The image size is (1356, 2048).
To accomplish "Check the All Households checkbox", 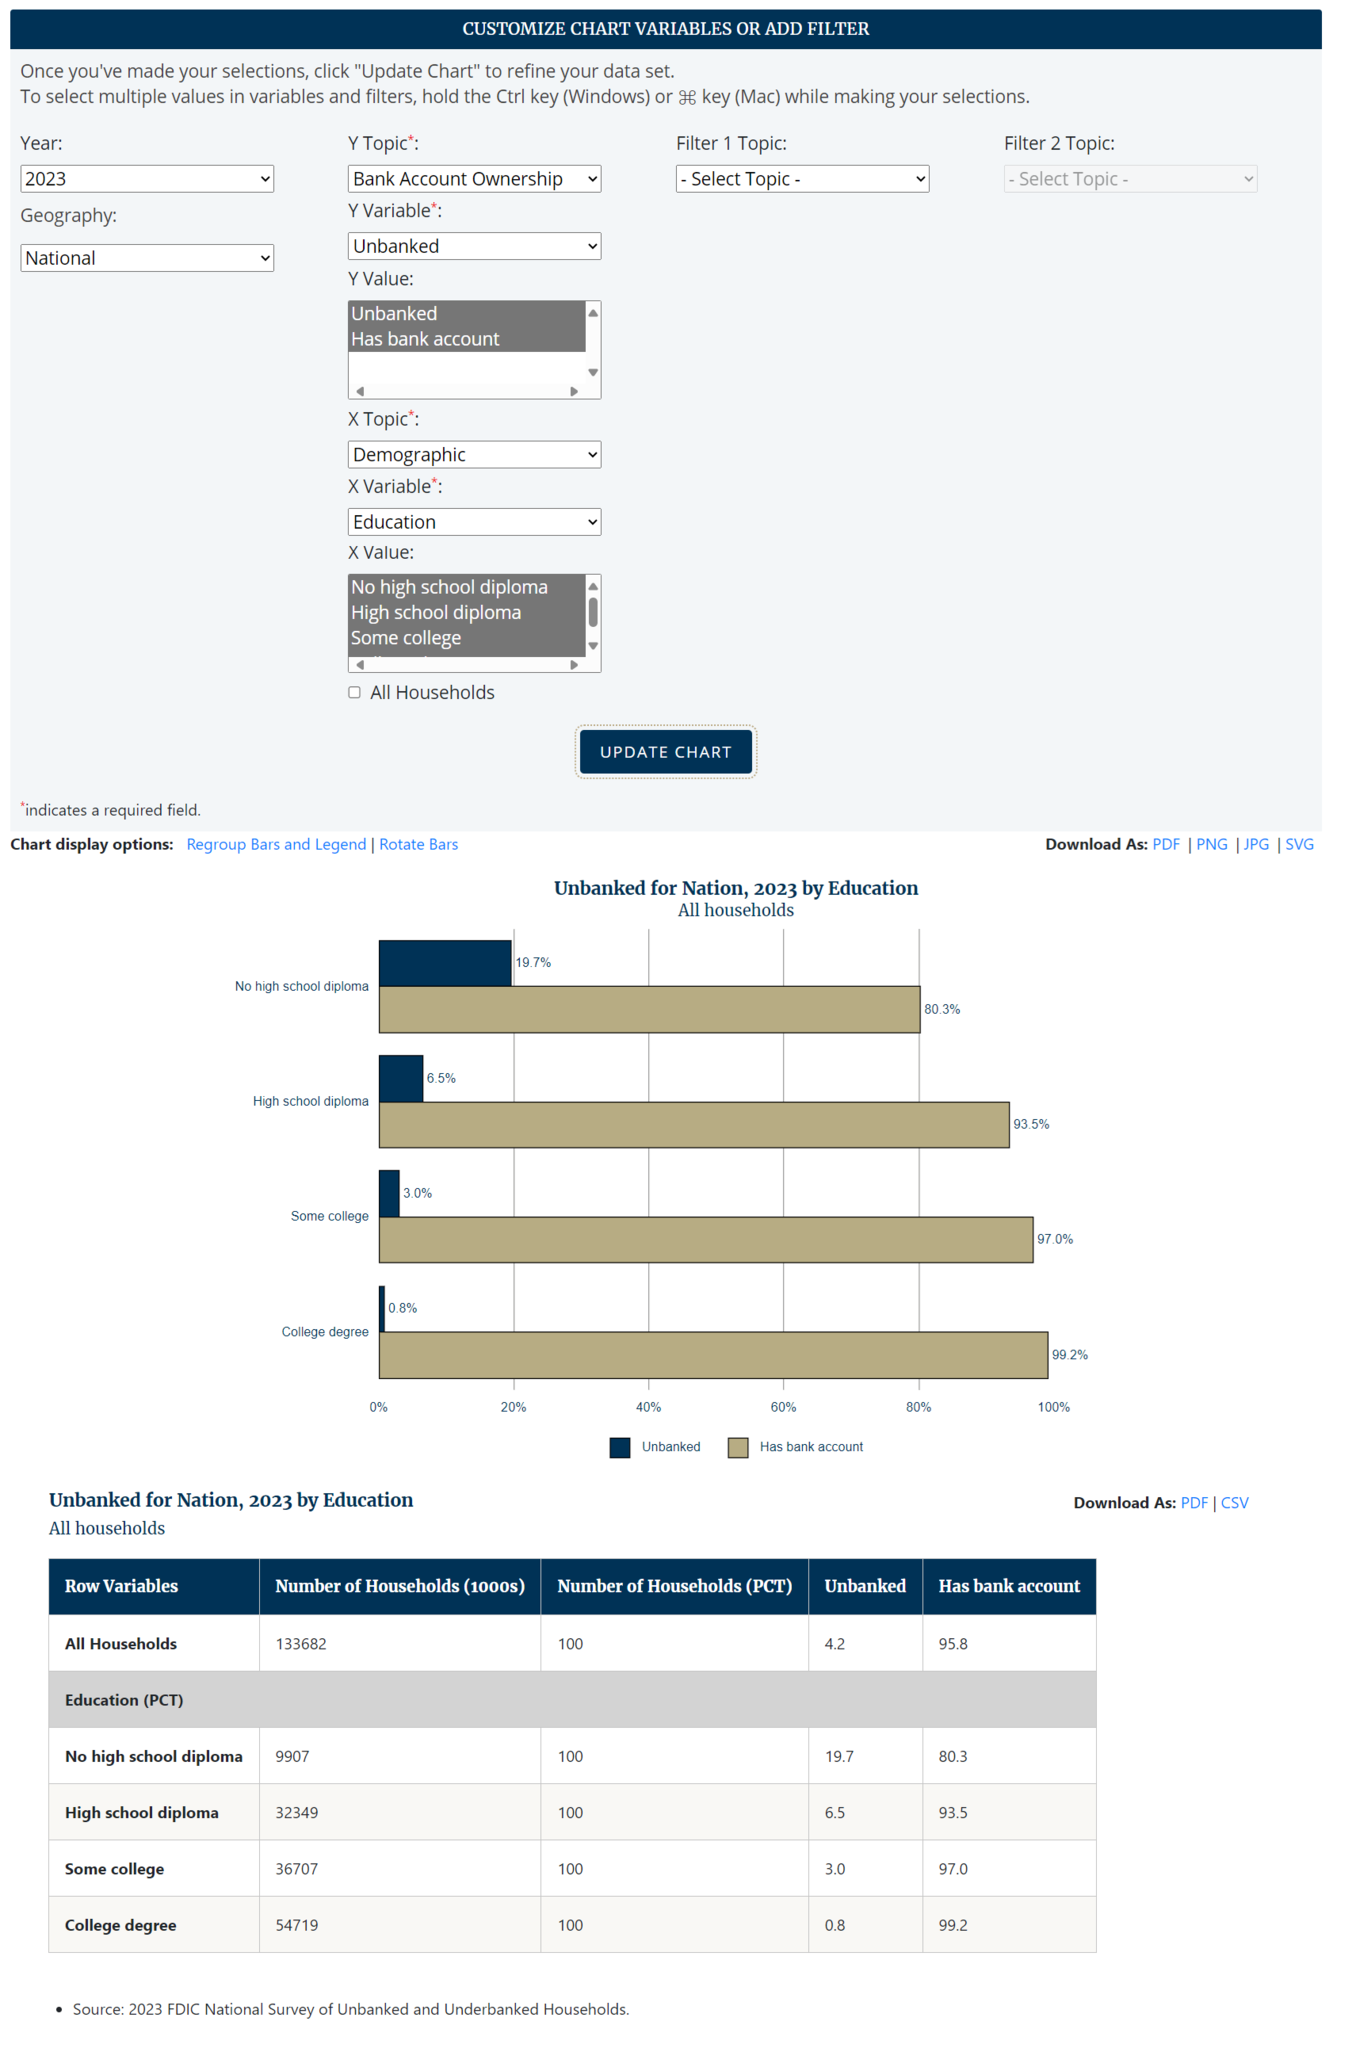I will [x=354, y=692].
